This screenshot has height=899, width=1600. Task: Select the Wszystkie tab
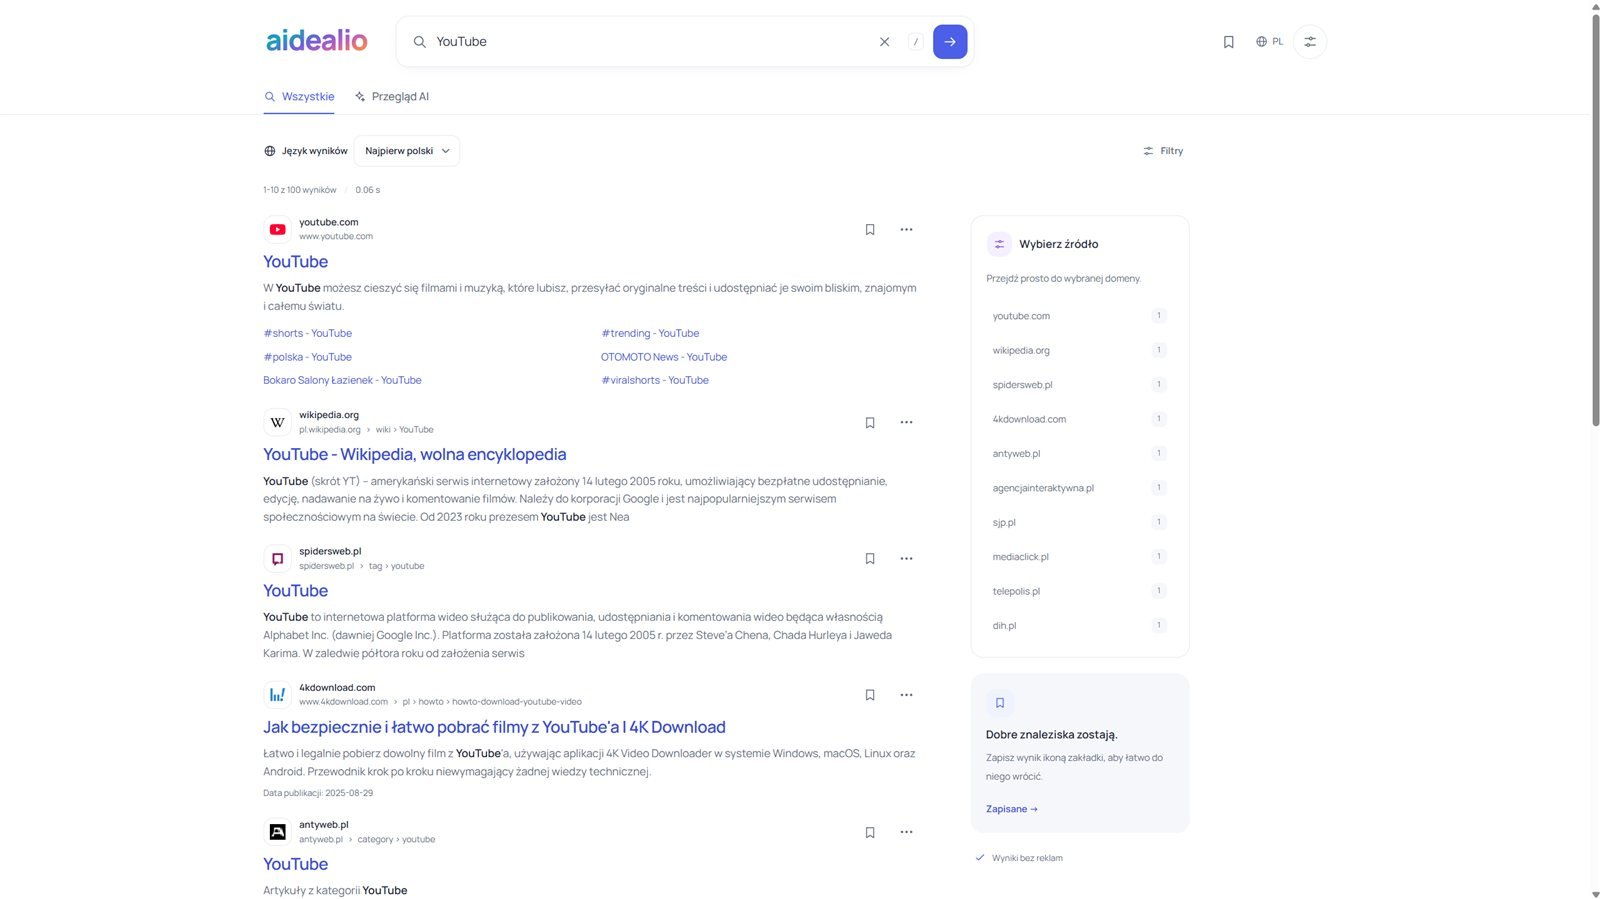click(x=299, y=97)
